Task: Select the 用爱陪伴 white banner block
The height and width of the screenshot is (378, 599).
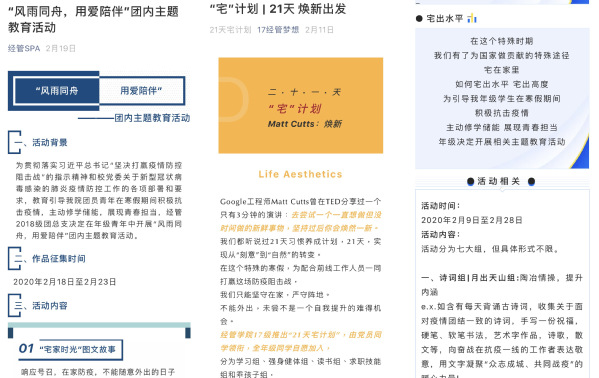Action: 142,91
